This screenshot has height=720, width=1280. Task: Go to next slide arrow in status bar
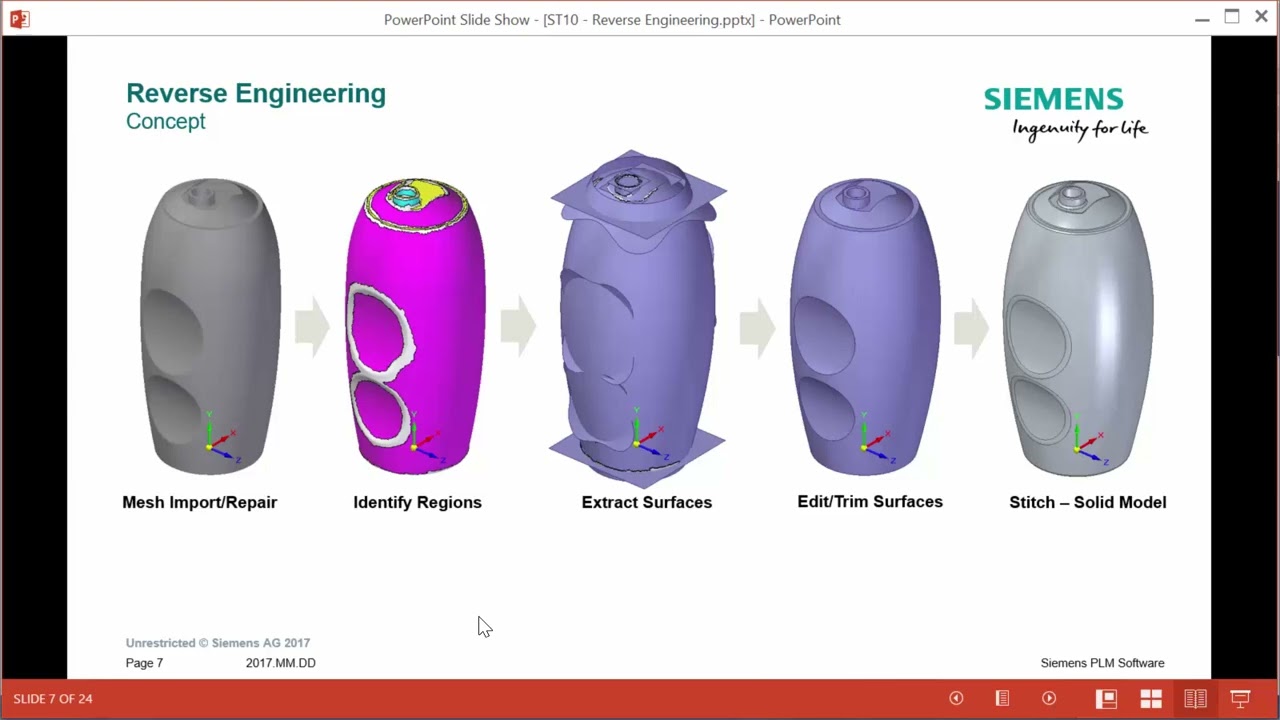1049,698
